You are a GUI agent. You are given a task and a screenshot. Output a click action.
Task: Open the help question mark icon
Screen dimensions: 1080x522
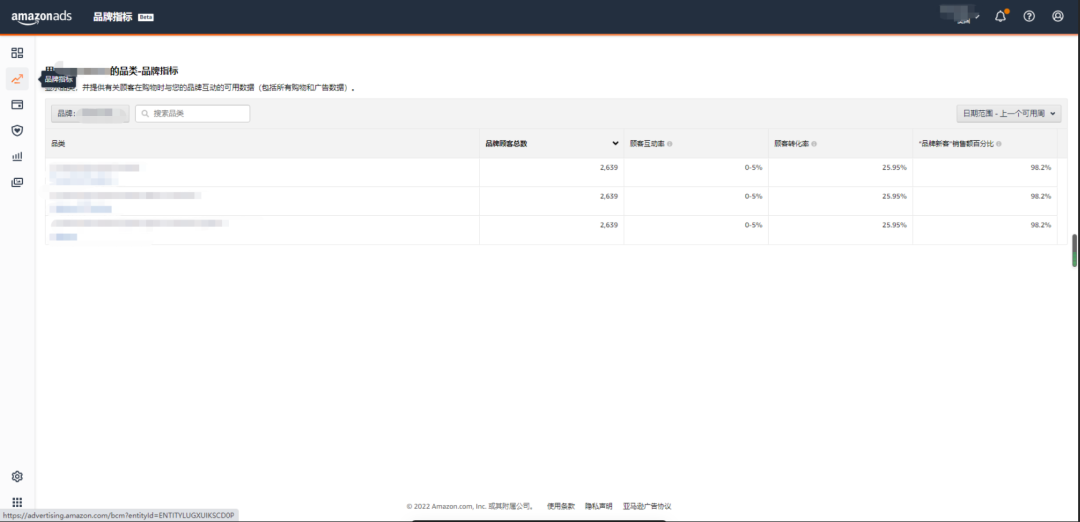1029,16
